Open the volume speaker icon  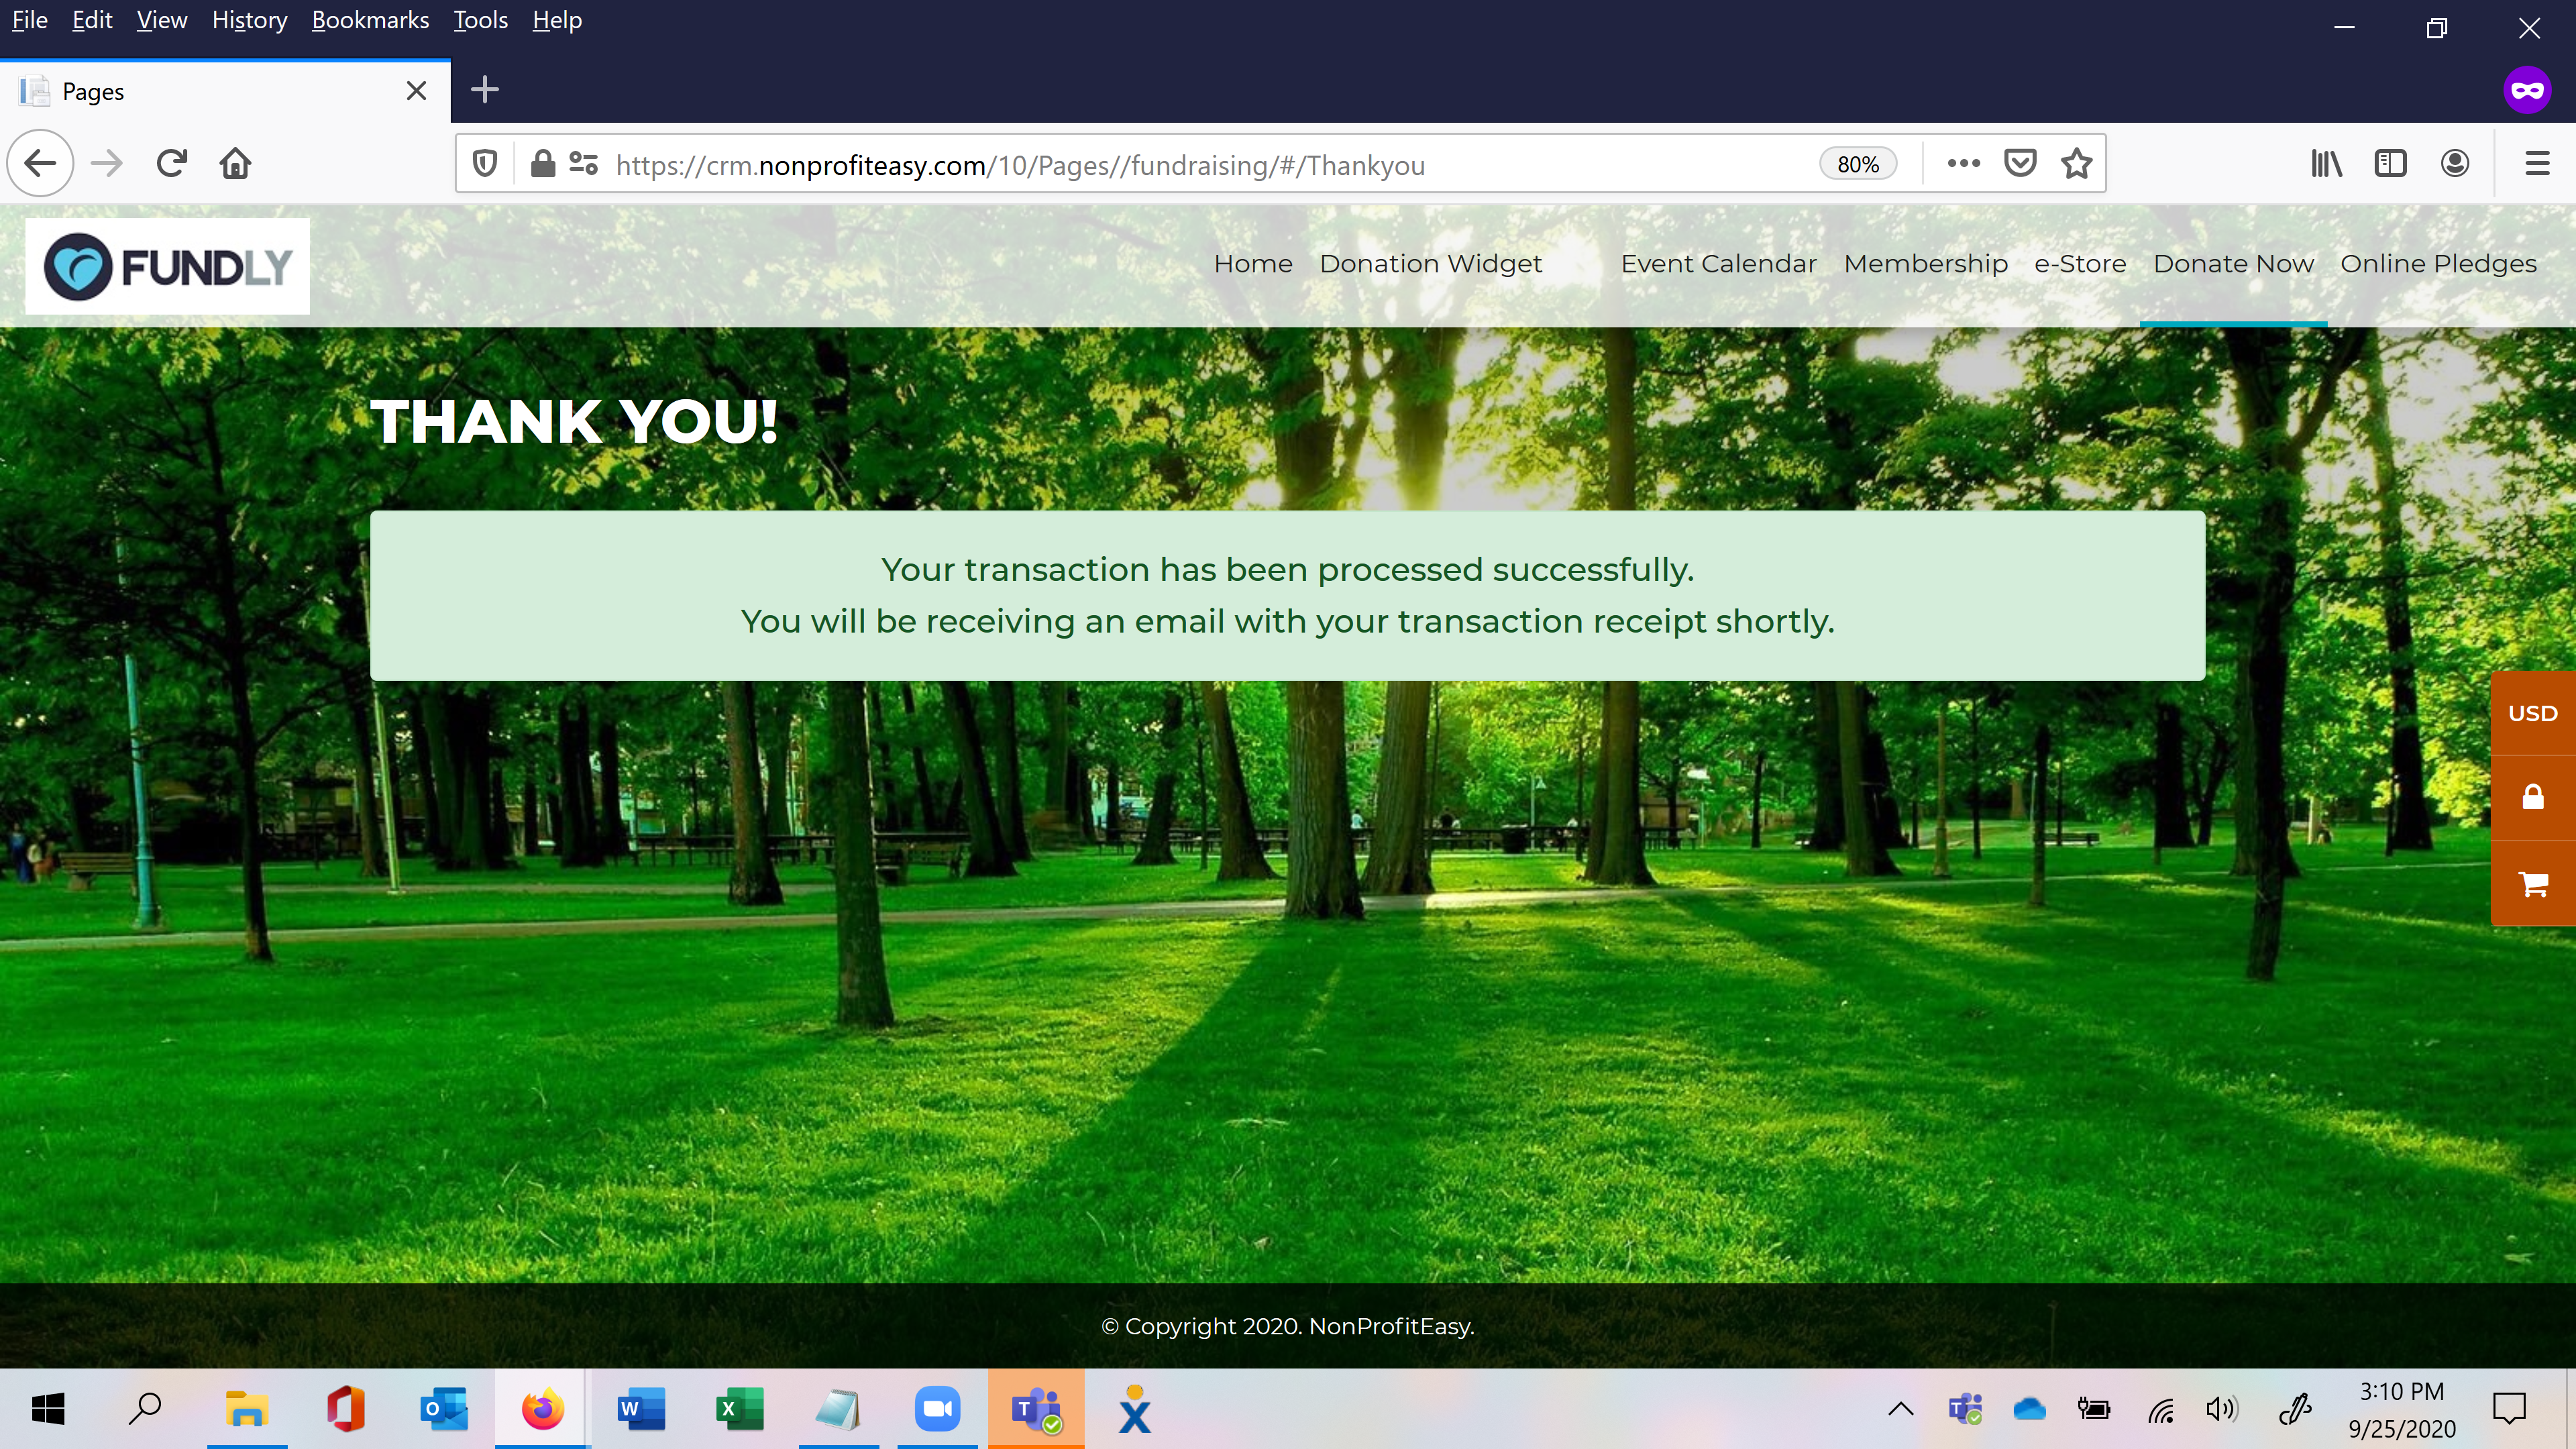(2222, 1409)
